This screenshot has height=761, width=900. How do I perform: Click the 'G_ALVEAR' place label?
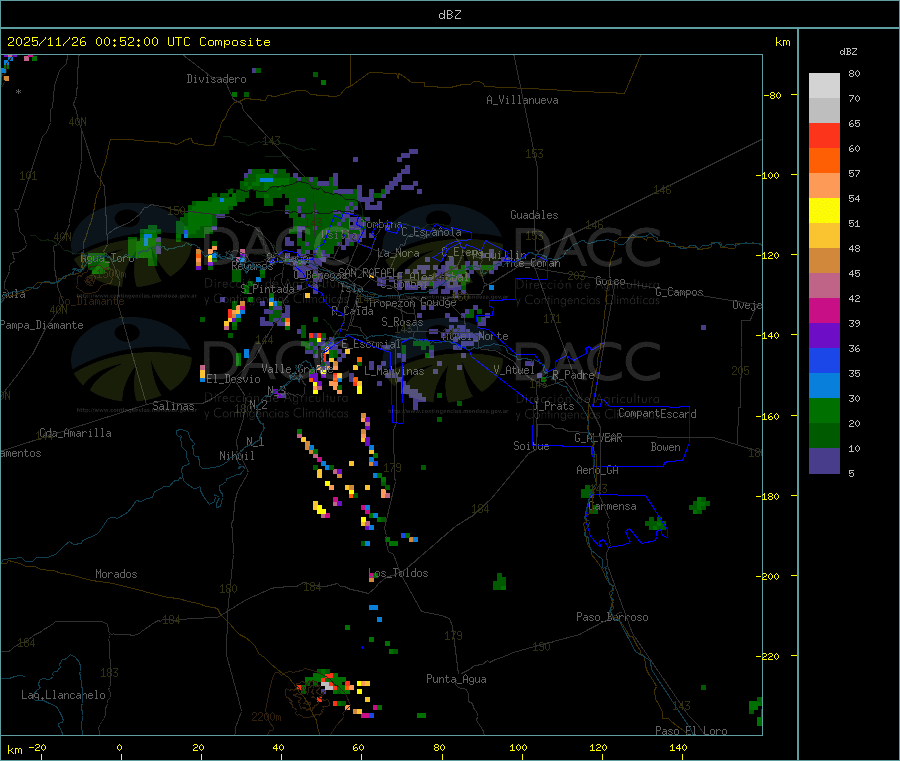(x=598, y=438)
